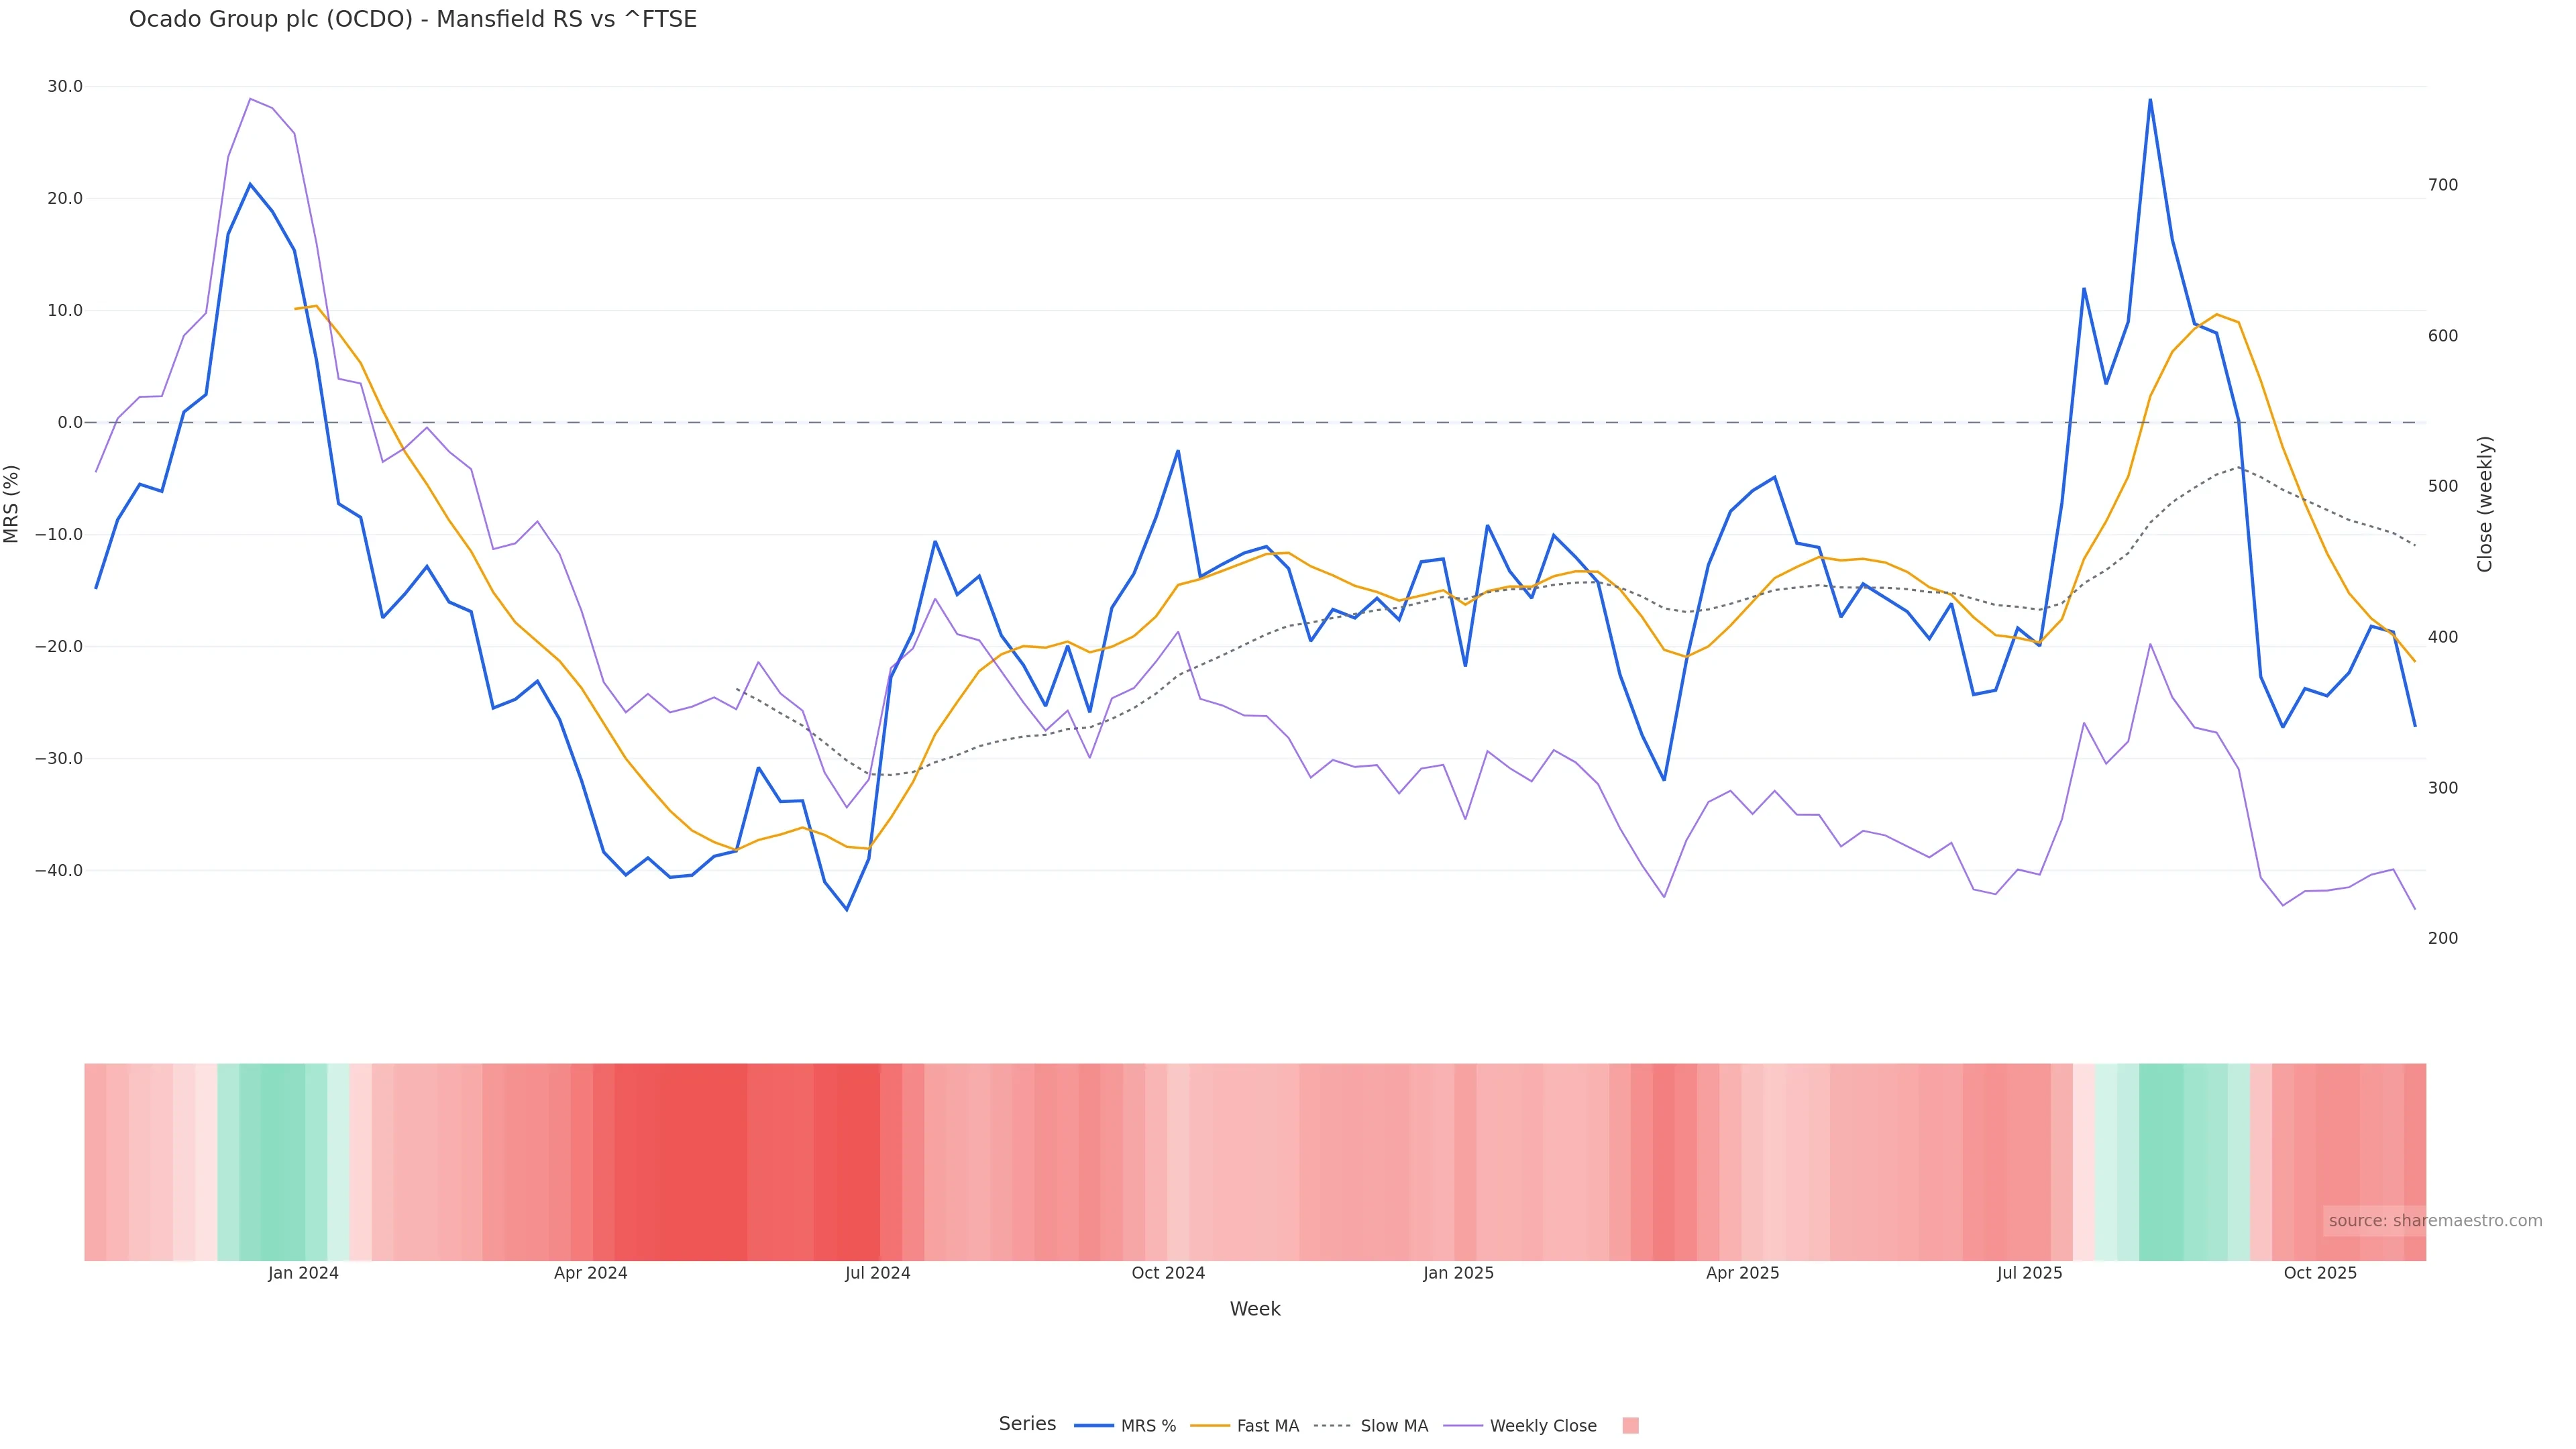Click the 700 tick on Close axis
The height and width of the screenshot is (1449, 2576).
(x=2442, y=185)
